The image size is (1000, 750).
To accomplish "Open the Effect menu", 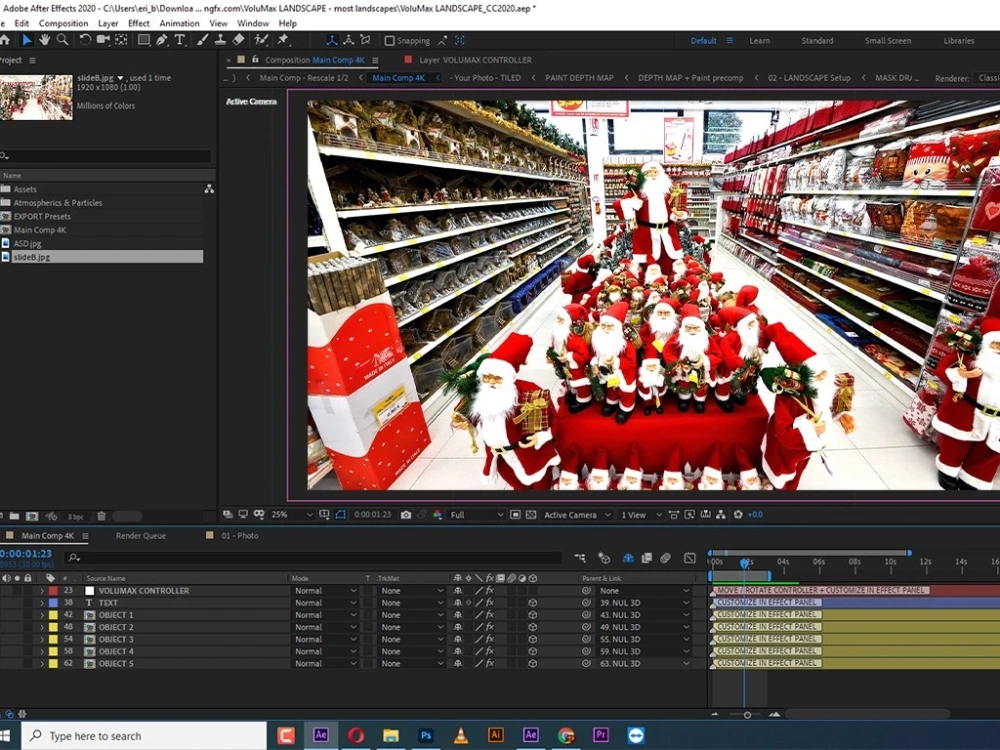I will [x=138, y=23].
